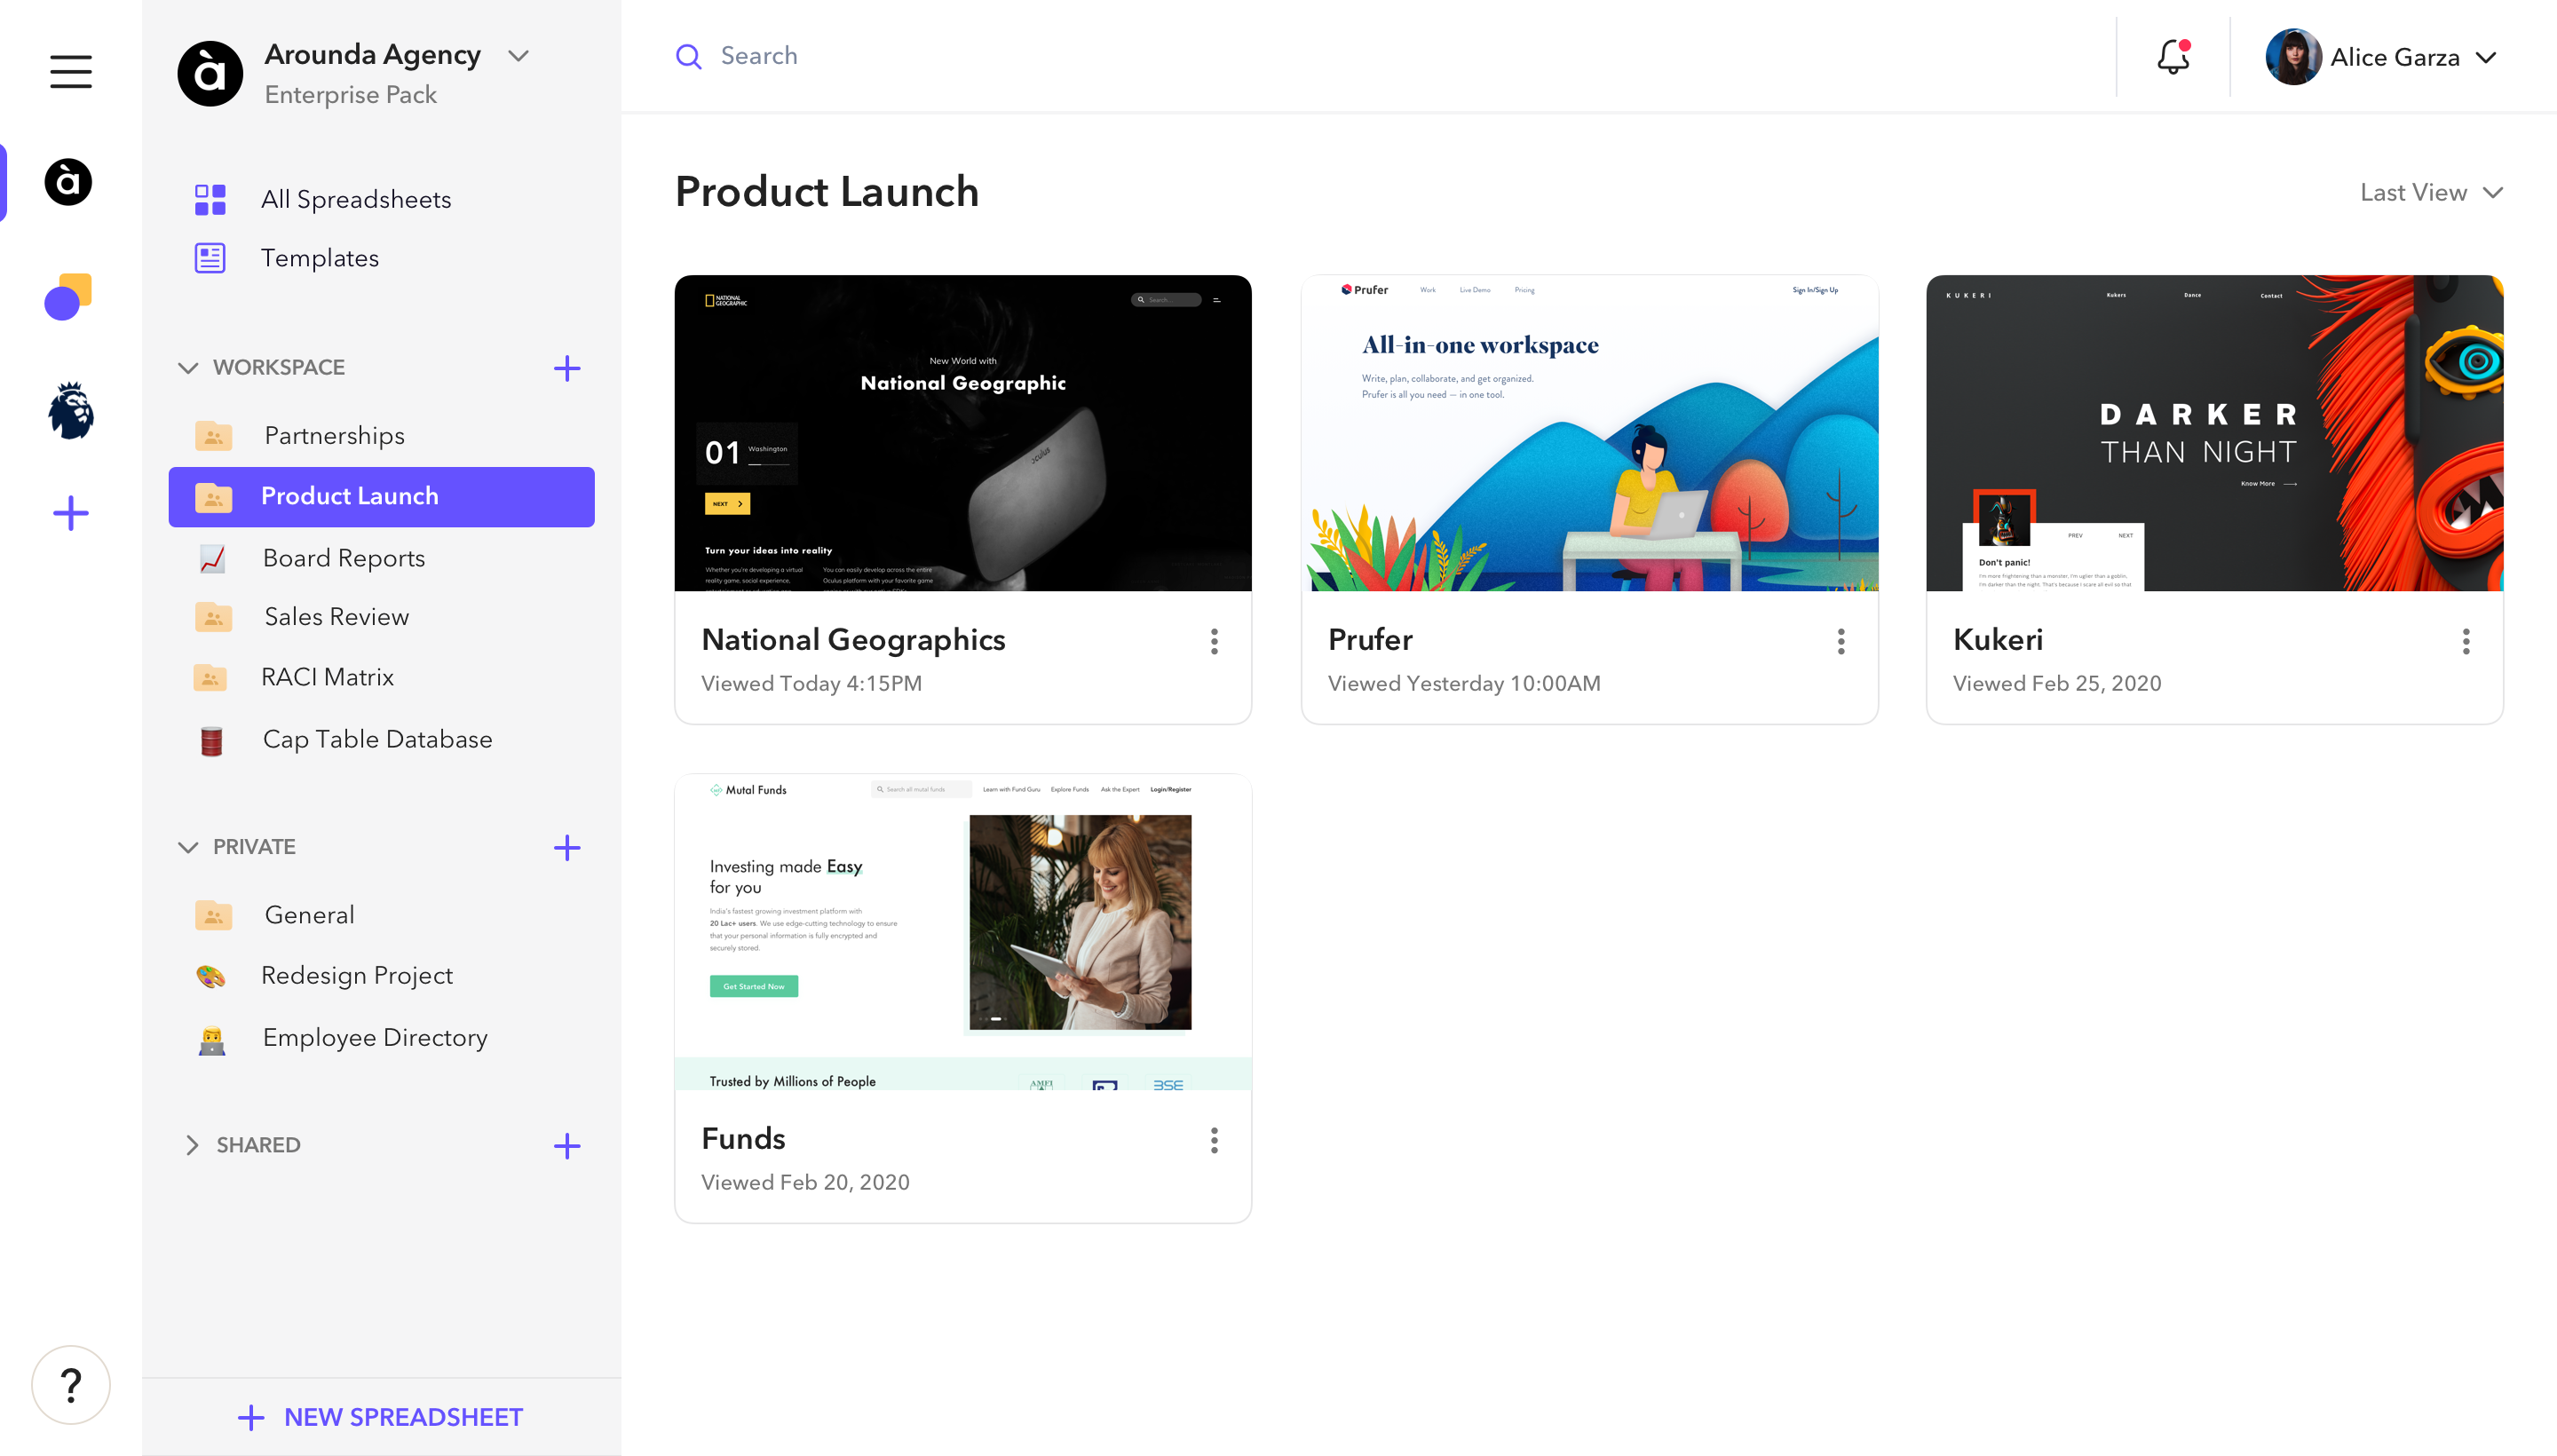Viewport: 2557px width, 1456px height.
Task: Click the Partnerships folder icon
Action: click(x=213, y=436)
